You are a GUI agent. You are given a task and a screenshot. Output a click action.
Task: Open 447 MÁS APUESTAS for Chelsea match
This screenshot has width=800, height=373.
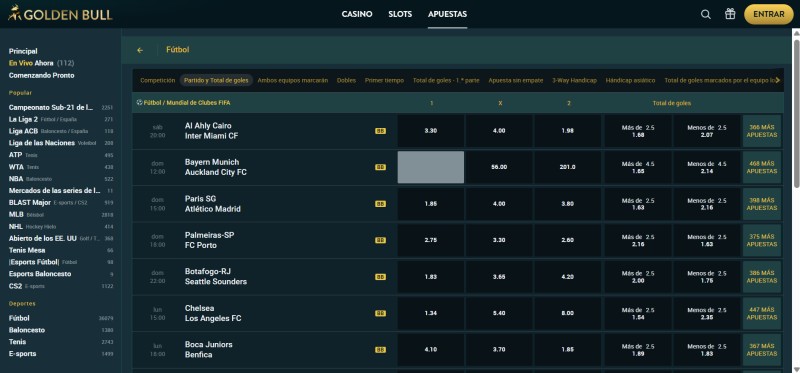pyautogui.click(x=762, y=313)
